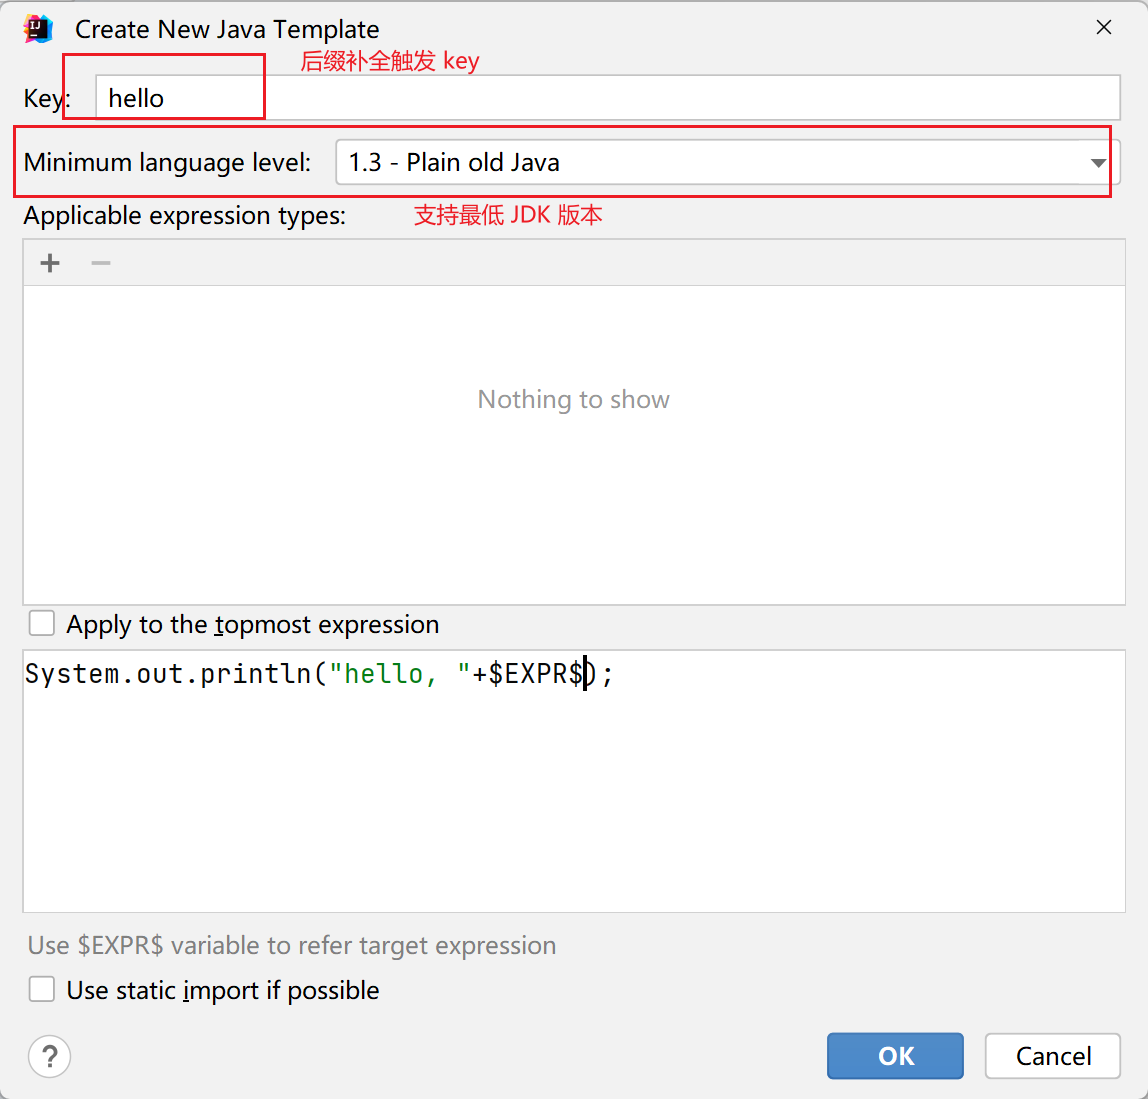Enable 'Apply to the topmost expression' checkbox
This screenshot has width=1148, height=1099.
[x=42, y=624]
